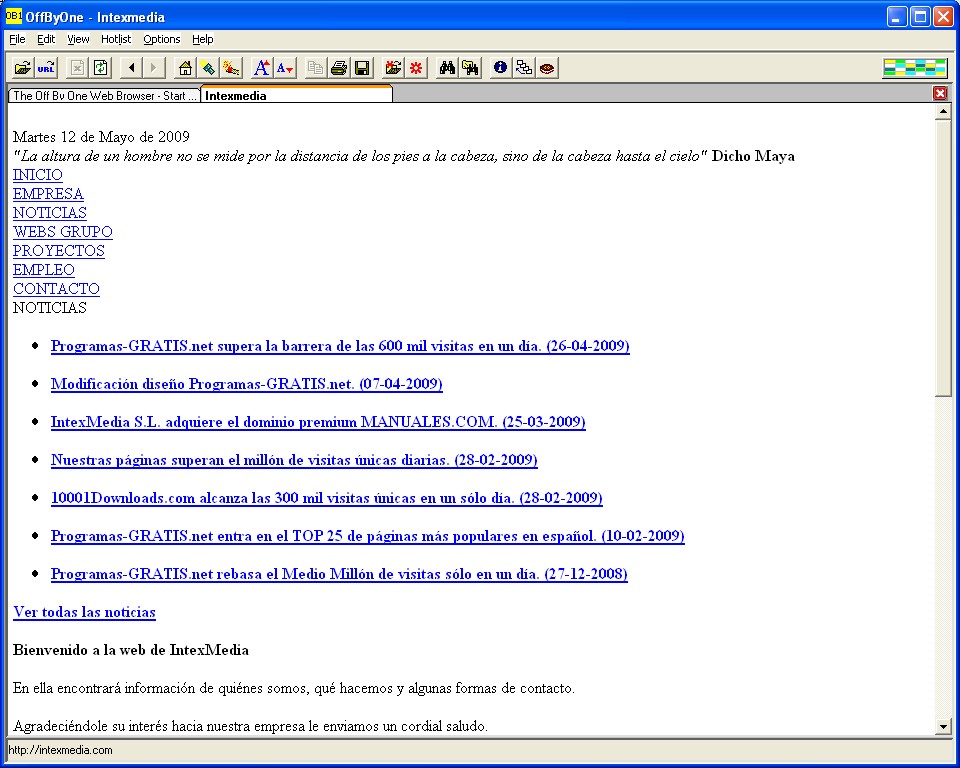Open the Modificación diseño news link
This screenshot has width=960, height=768.
point(247,384)
